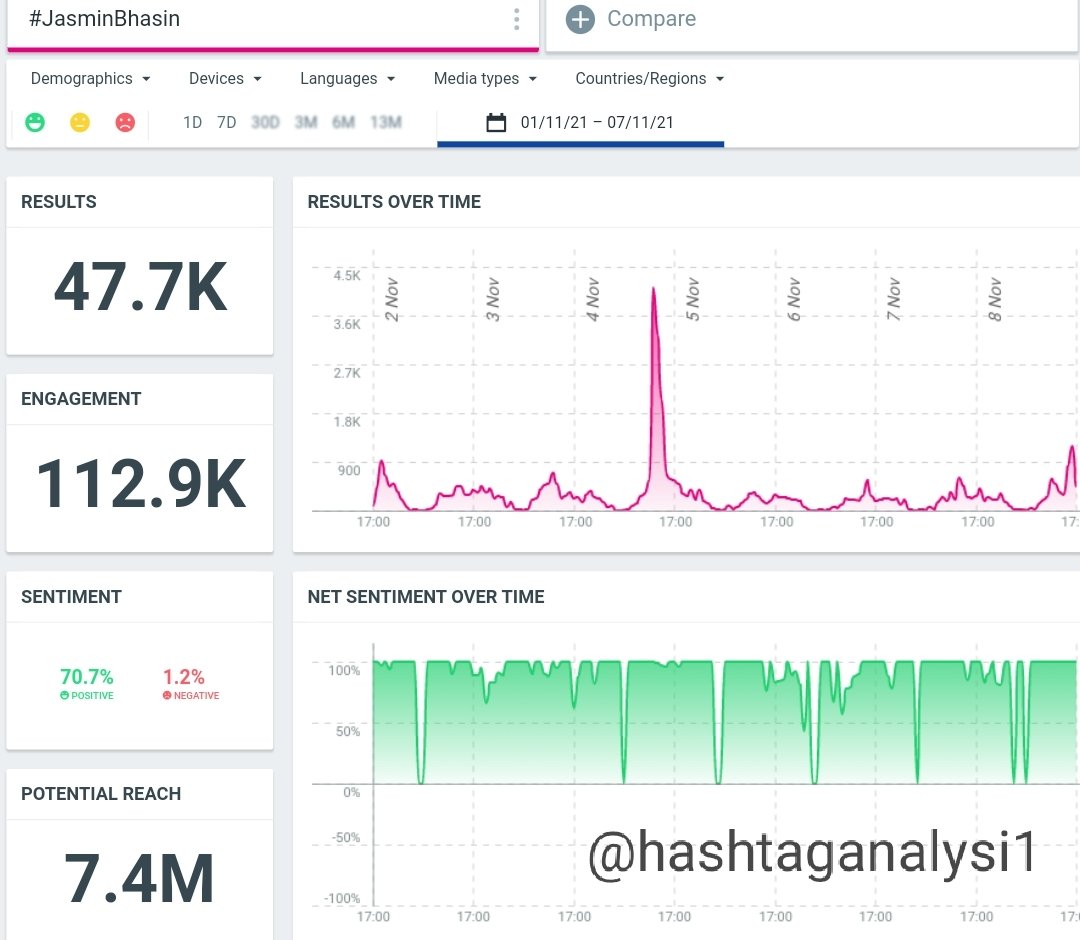This screenshot has width=1080, height=940.
Task: Click the 1.2% negative sentiment figure
Action: (x=184, y=676)
